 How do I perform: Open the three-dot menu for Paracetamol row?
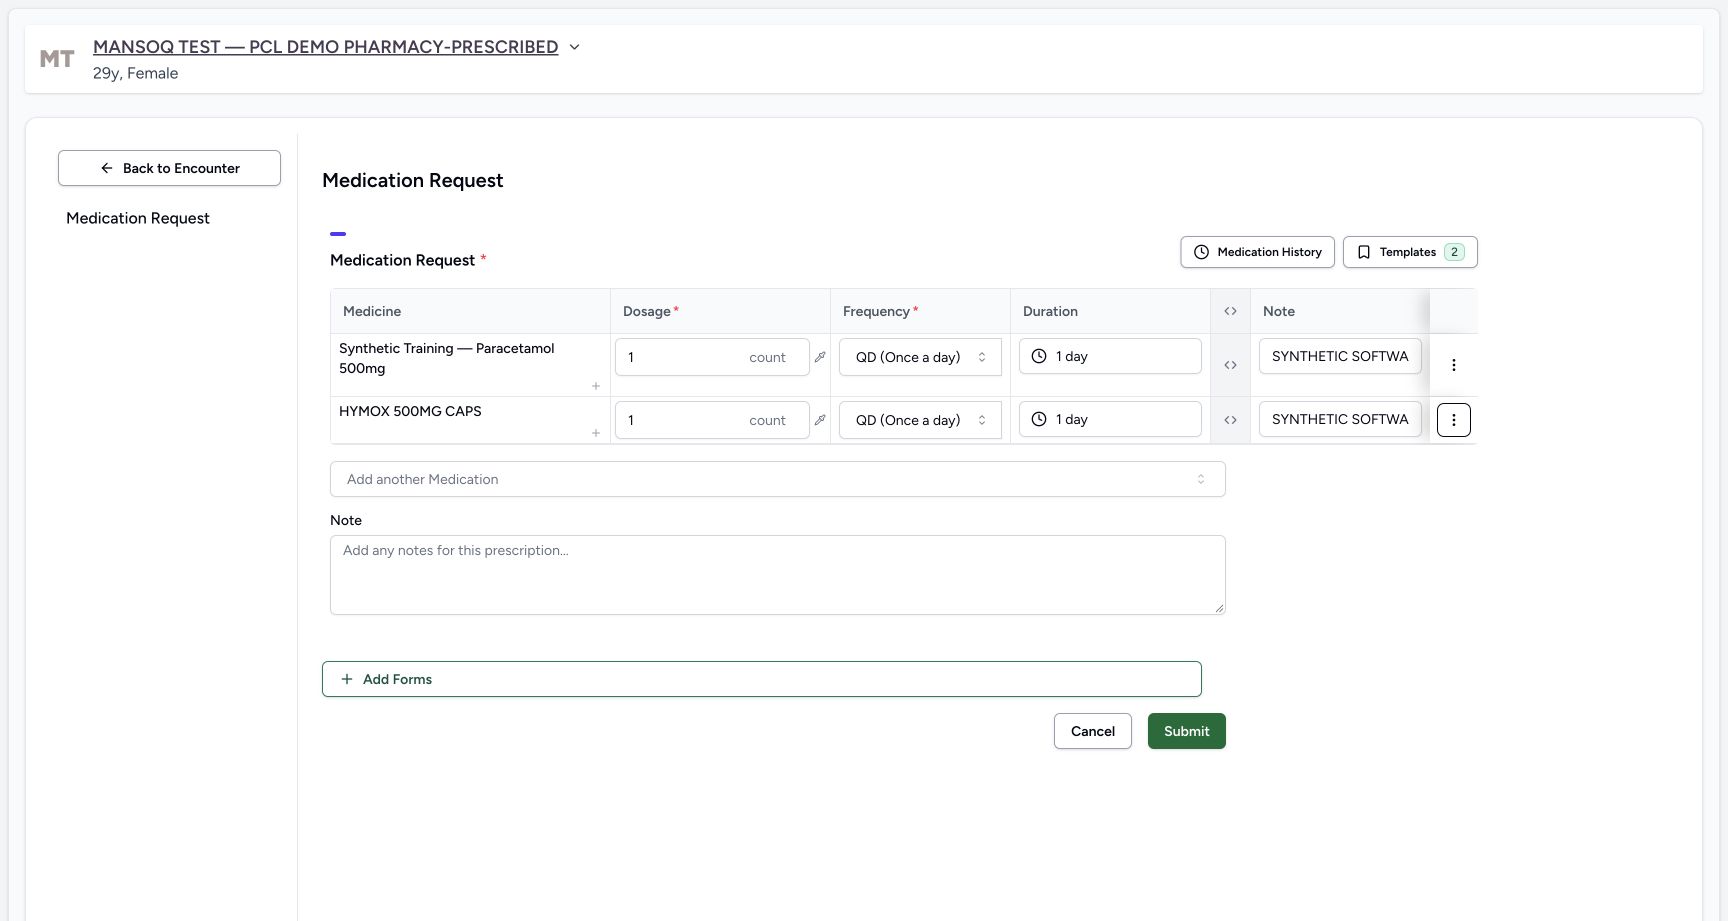click(1453, 365)
